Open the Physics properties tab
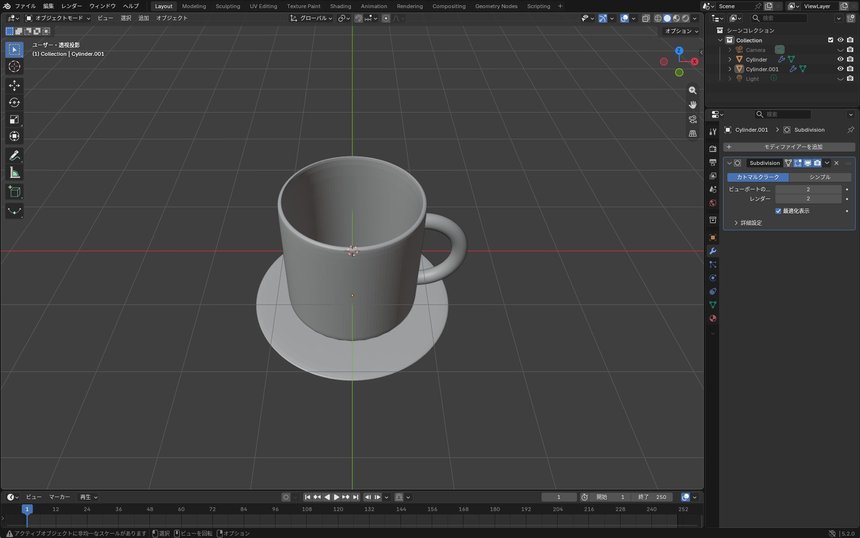The width and height of the screenshot is (860, 538). pyautogui.click(x=712, y=278)
